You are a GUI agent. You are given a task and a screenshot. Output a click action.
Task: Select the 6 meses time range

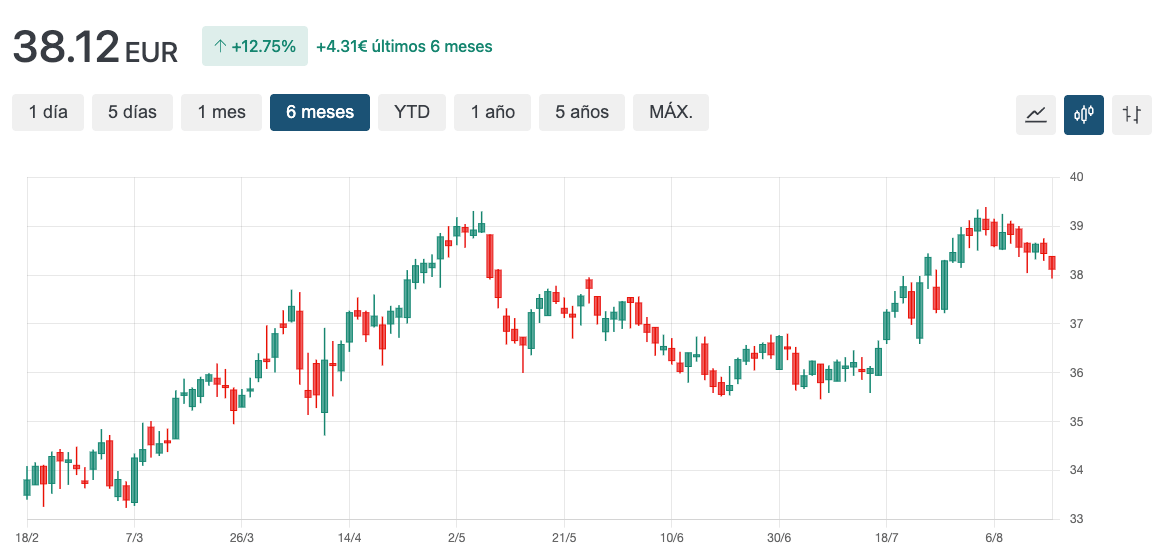tap(320, 112)
